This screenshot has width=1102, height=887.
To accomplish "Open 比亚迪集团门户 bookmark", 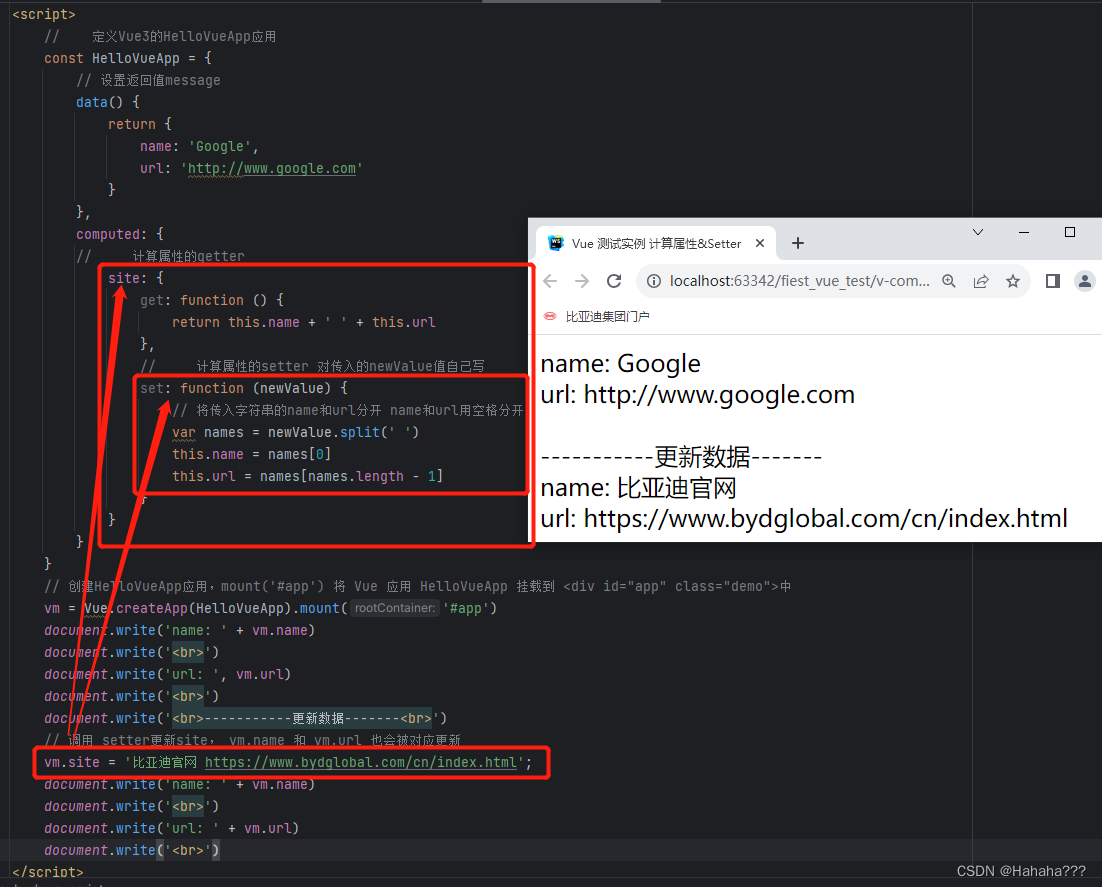I will pyautogui.click(x=597, y=316).
